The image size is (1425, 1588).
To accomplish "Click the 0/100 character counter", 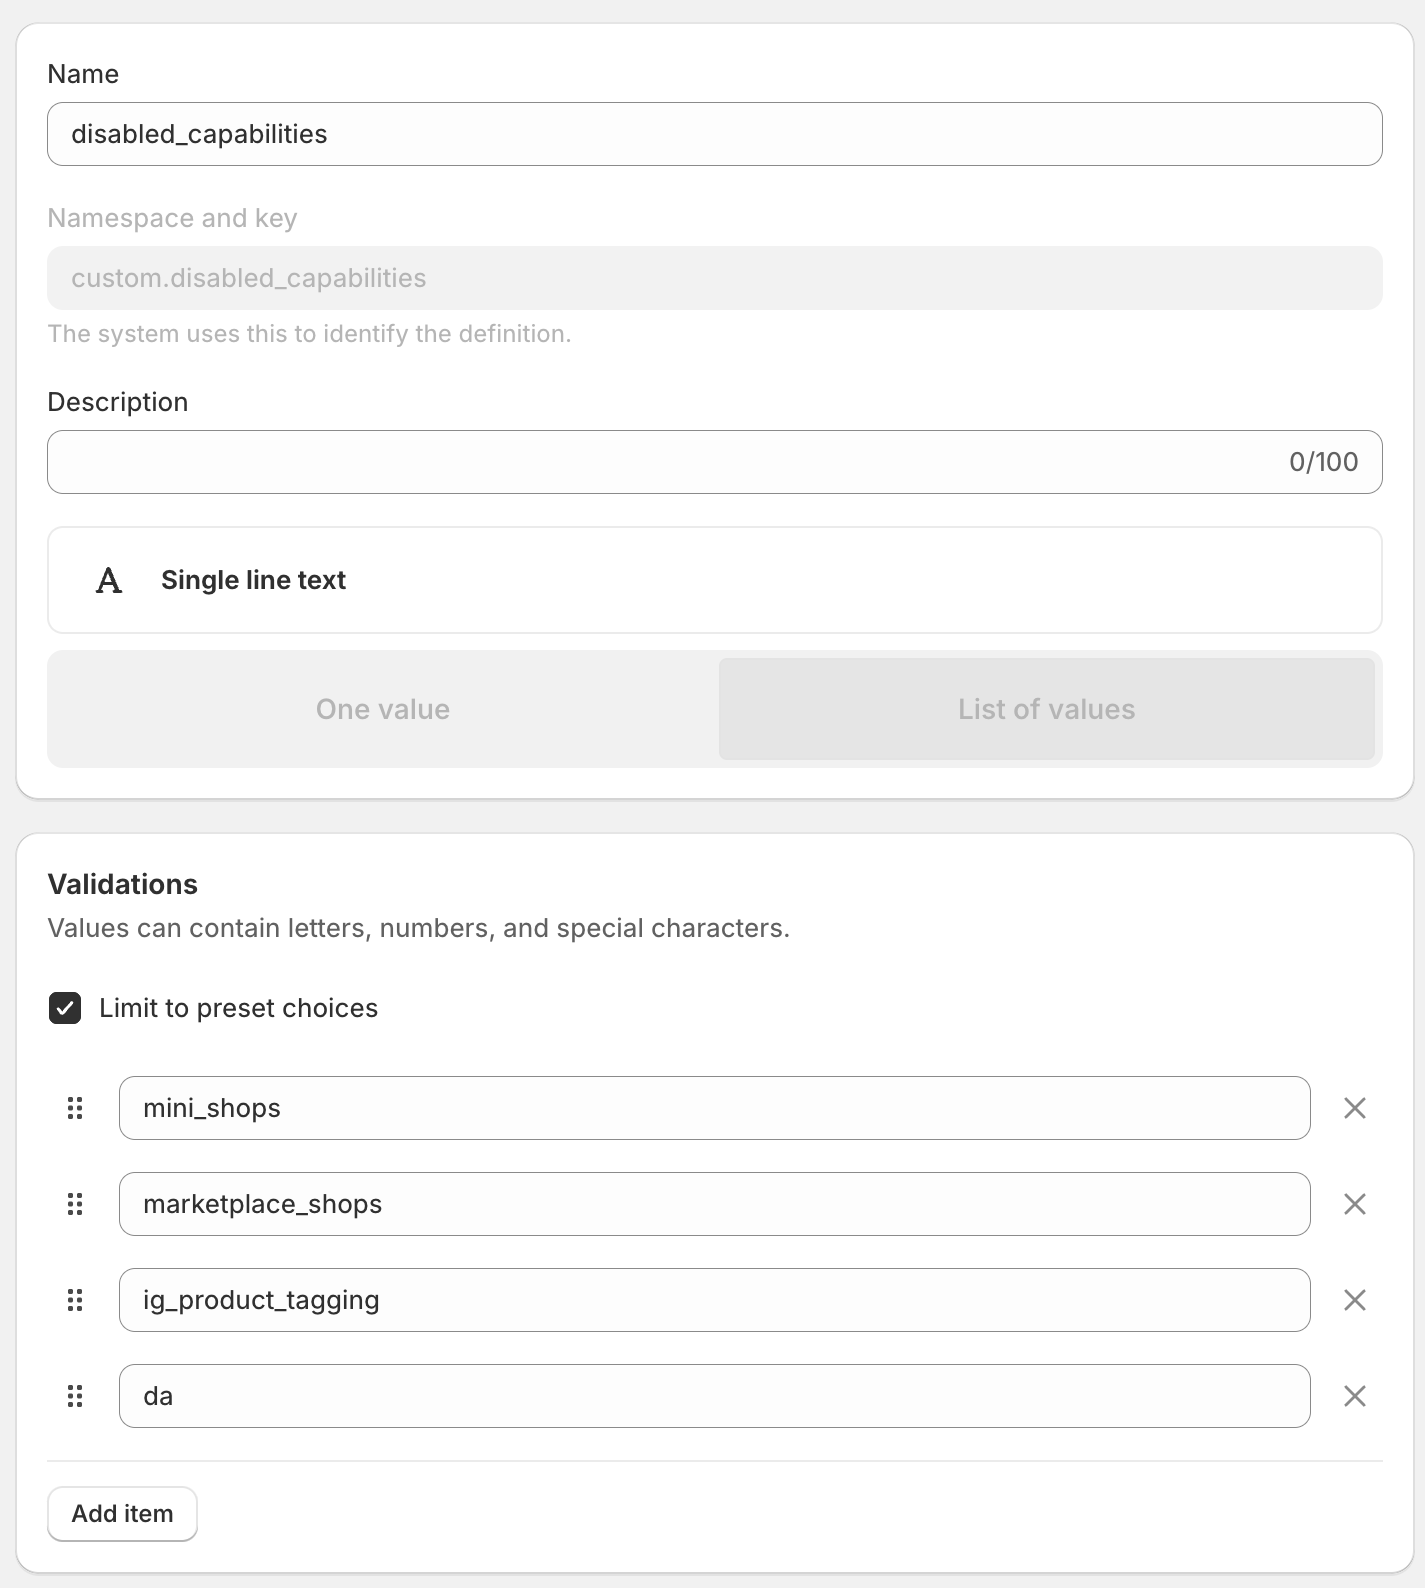I will [x=1323, y=462].
